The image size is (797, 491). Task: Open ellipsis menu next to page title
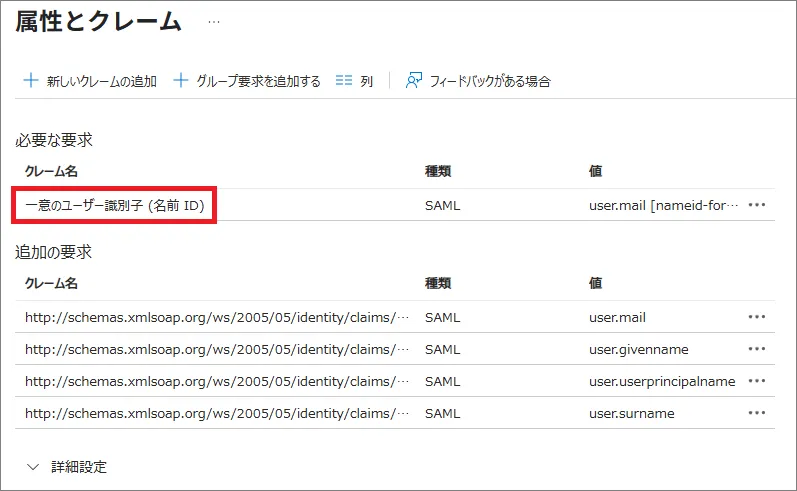point(213,21)
